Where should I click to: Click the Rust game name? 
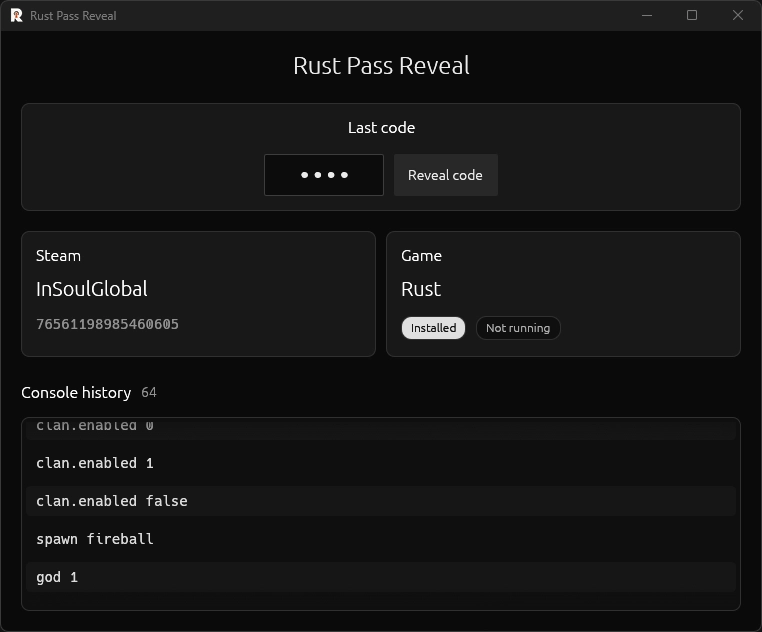[421, 289]
